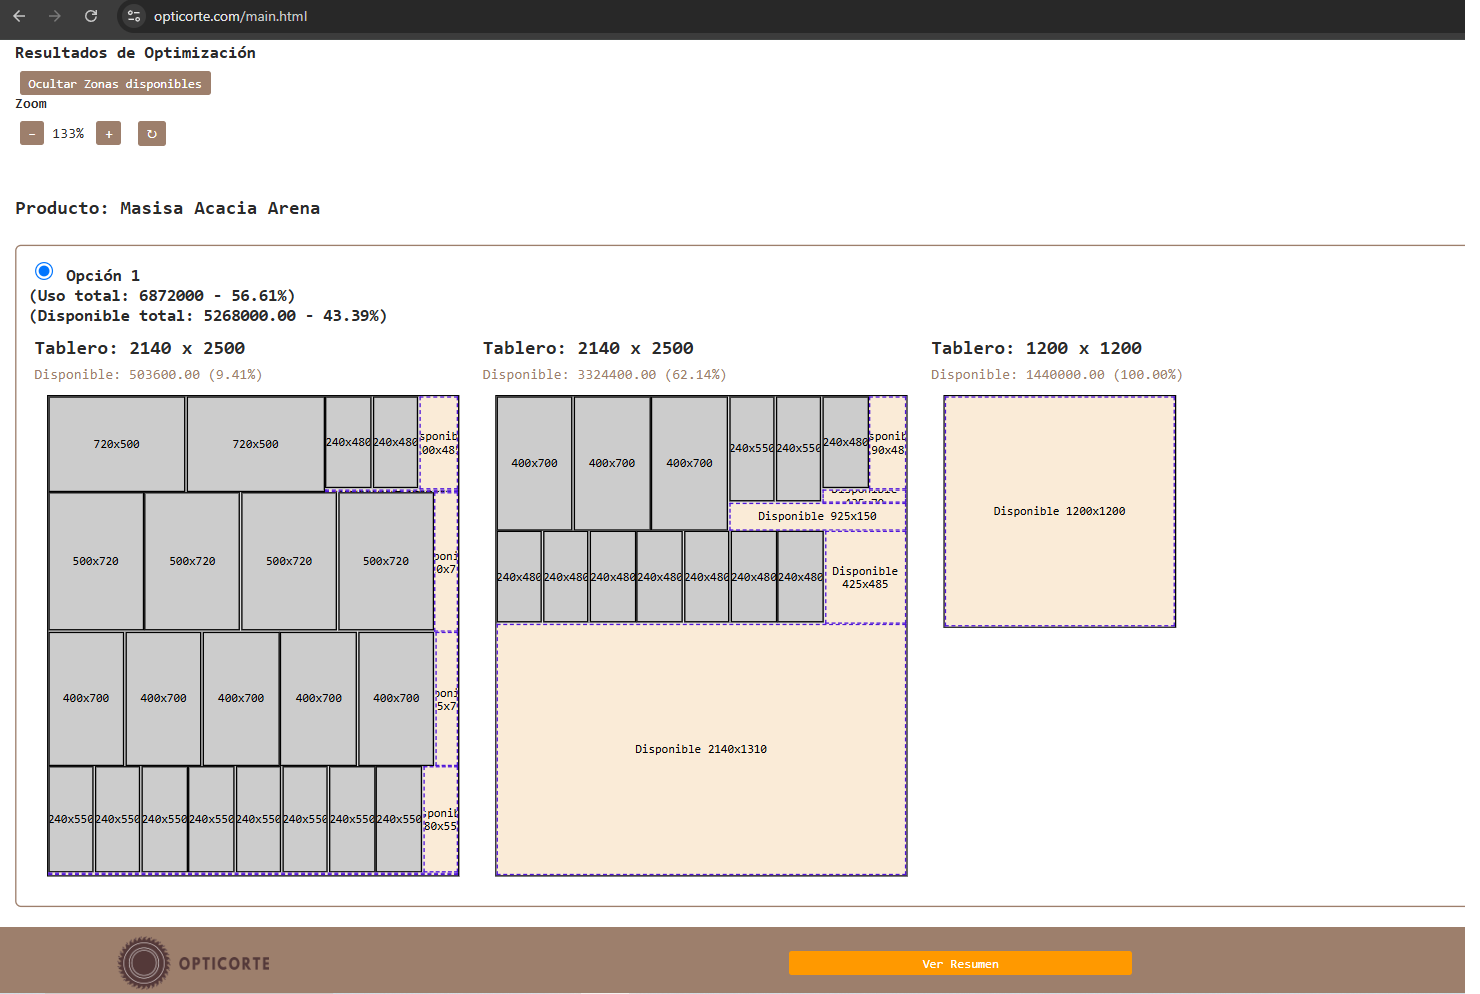Select the Disponible 1200x1200 panel
The image size is (1480, 994).
[1059, 511]
